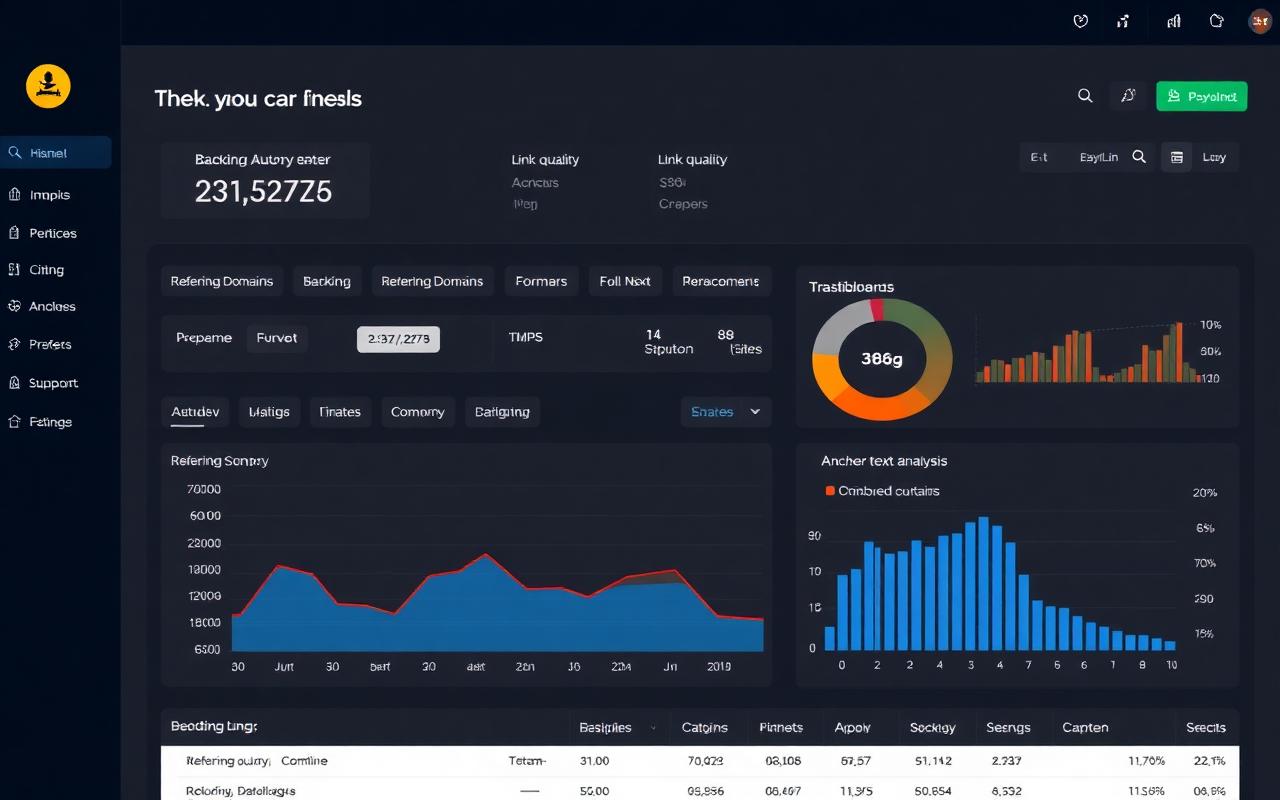Open search via the header magnifier icon

tap(1085, 96)
